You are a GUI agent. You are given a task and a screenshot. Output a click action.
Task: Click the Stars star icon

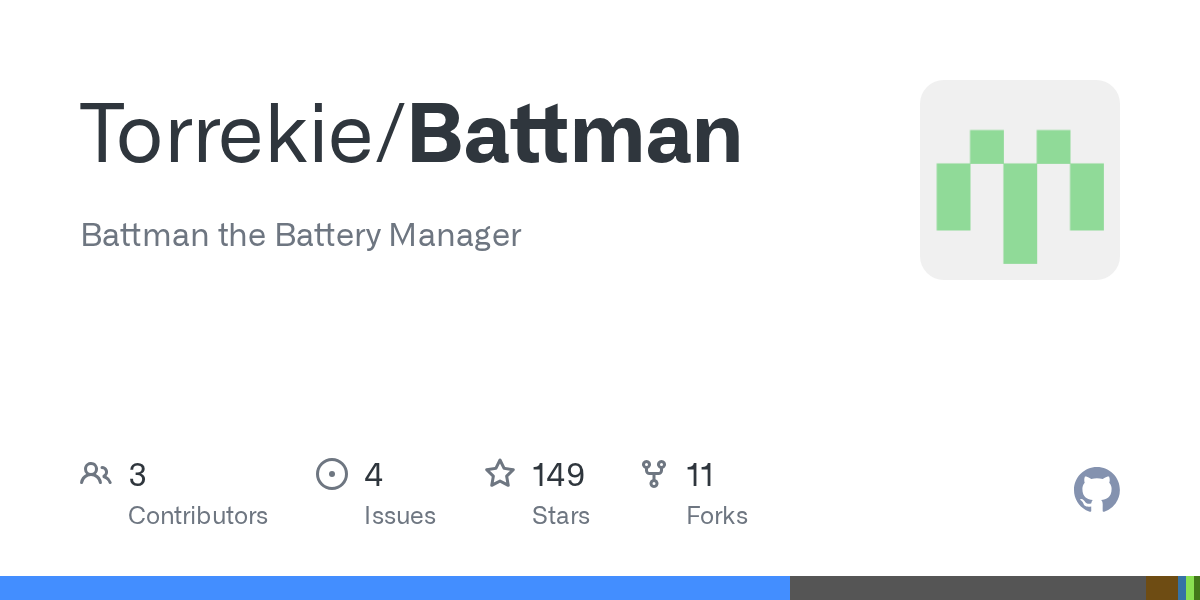500,474
